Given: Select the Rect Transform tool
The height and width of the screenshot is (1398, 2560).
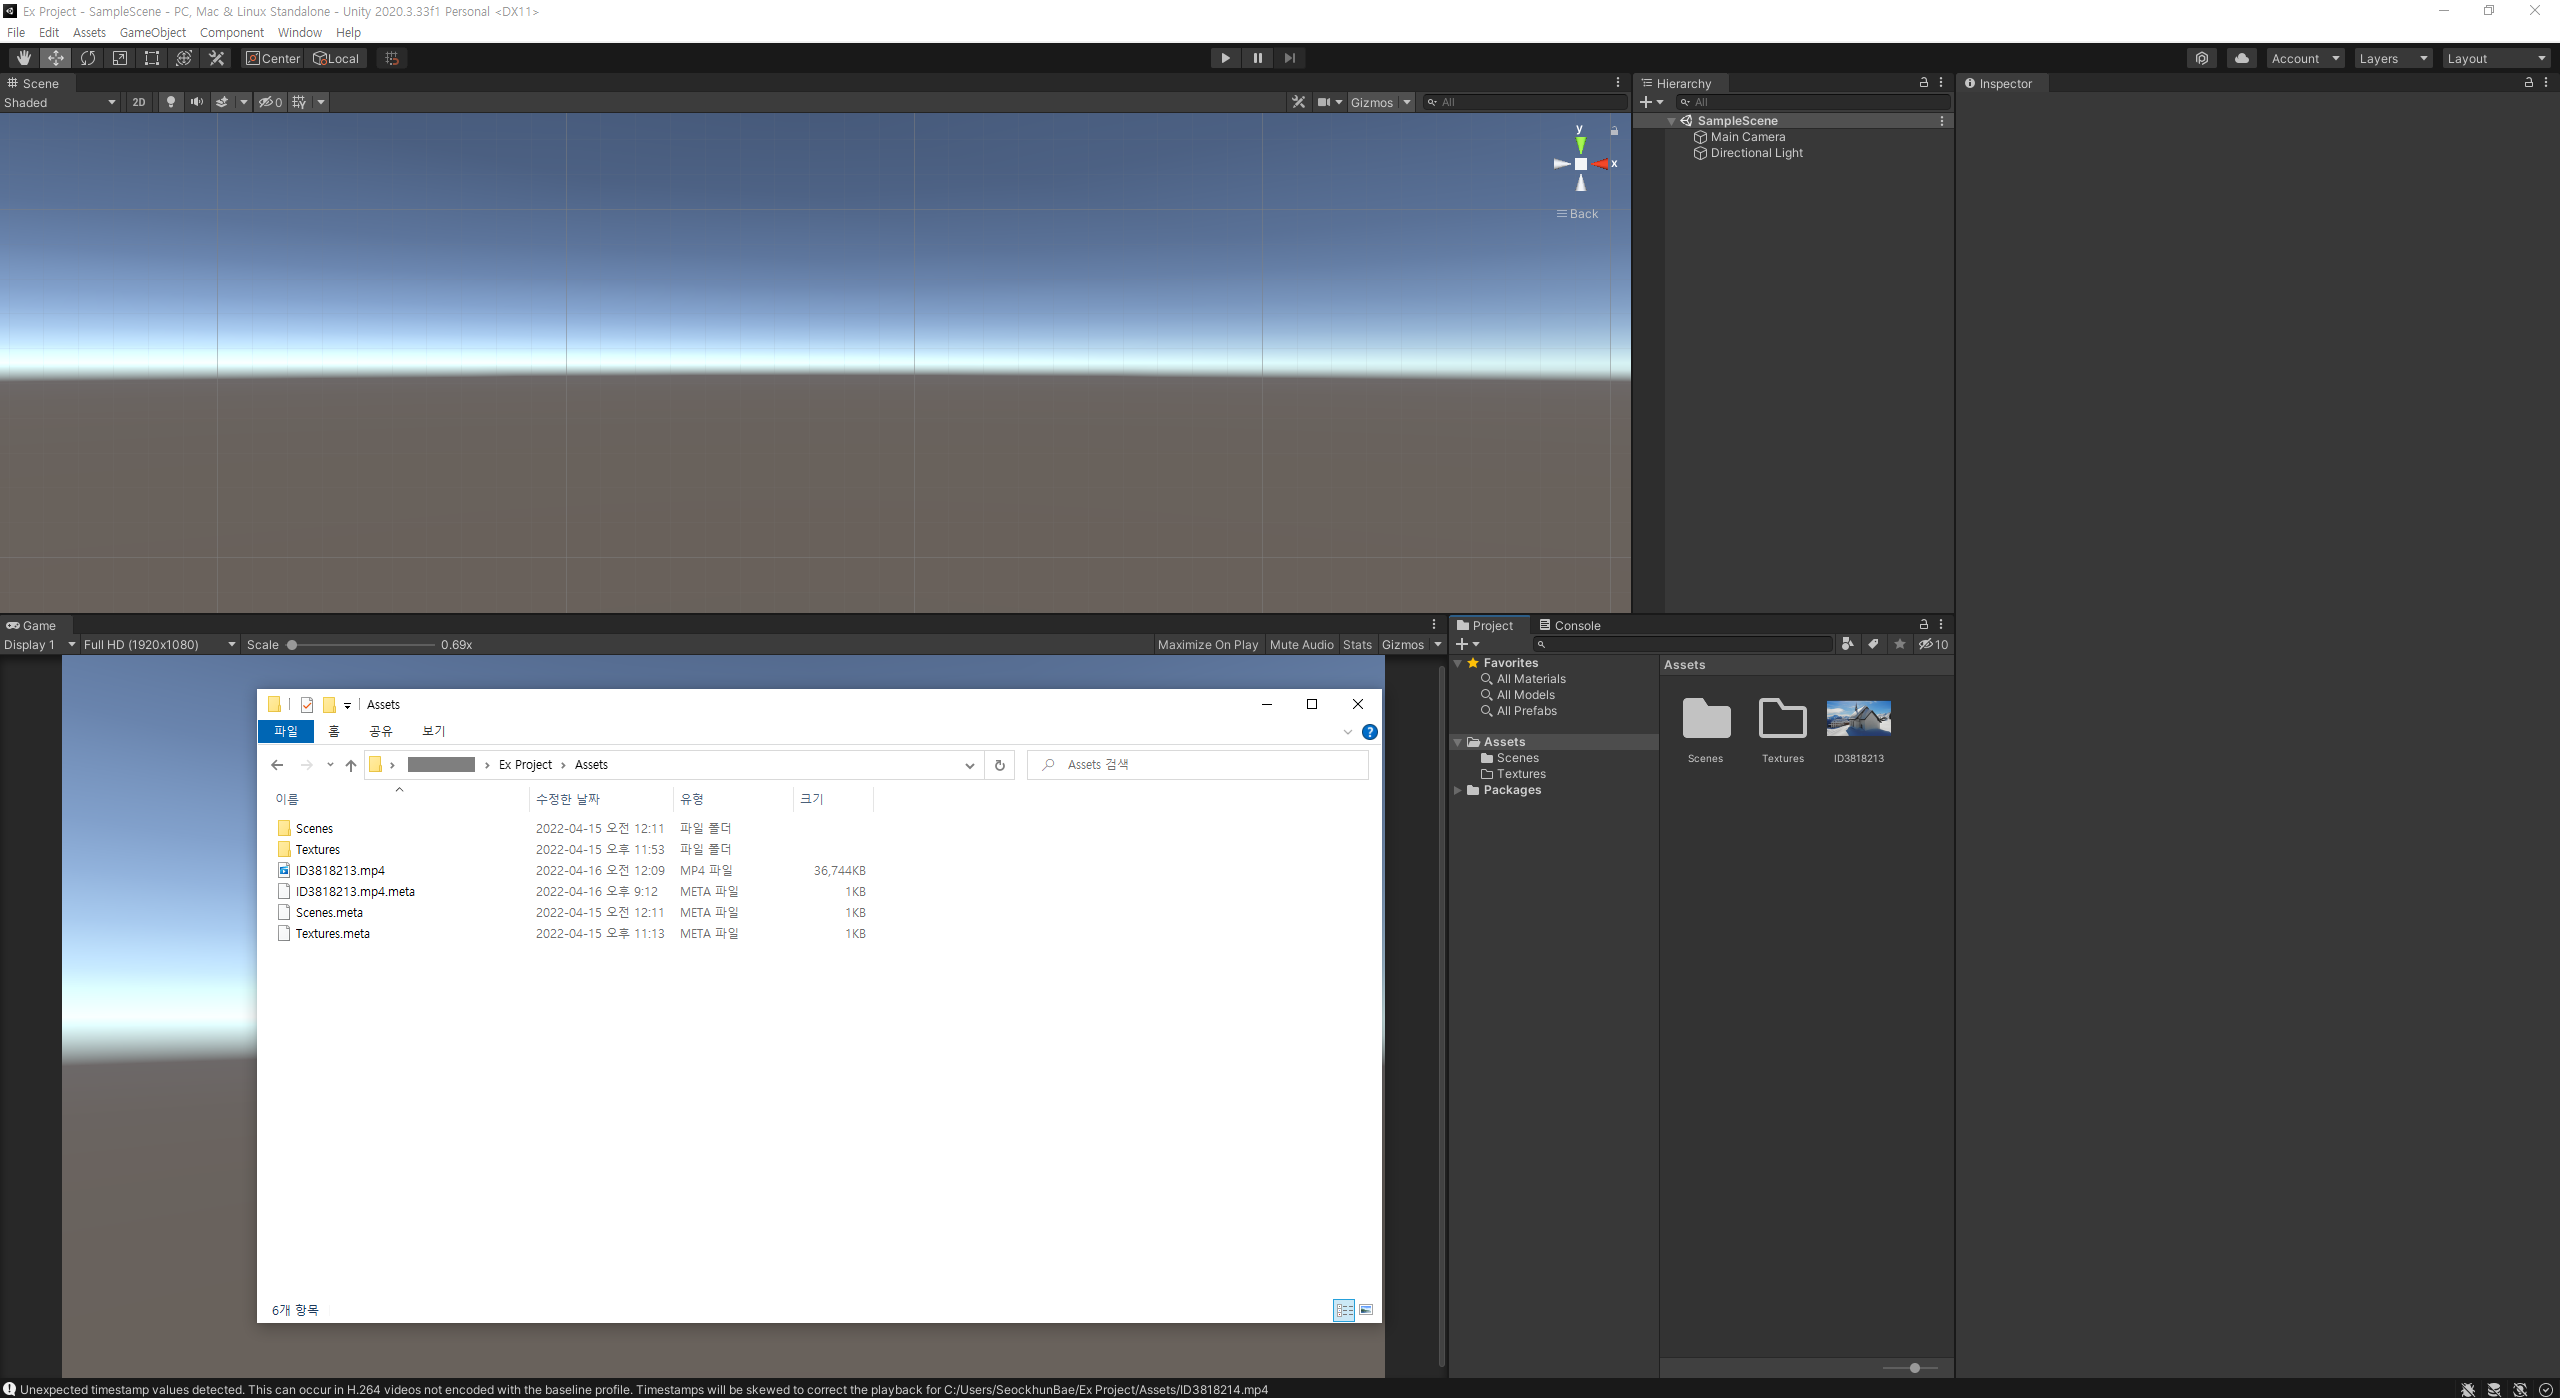Looking at the screenshot, I should pyautogui.click(x=152, y=58).
